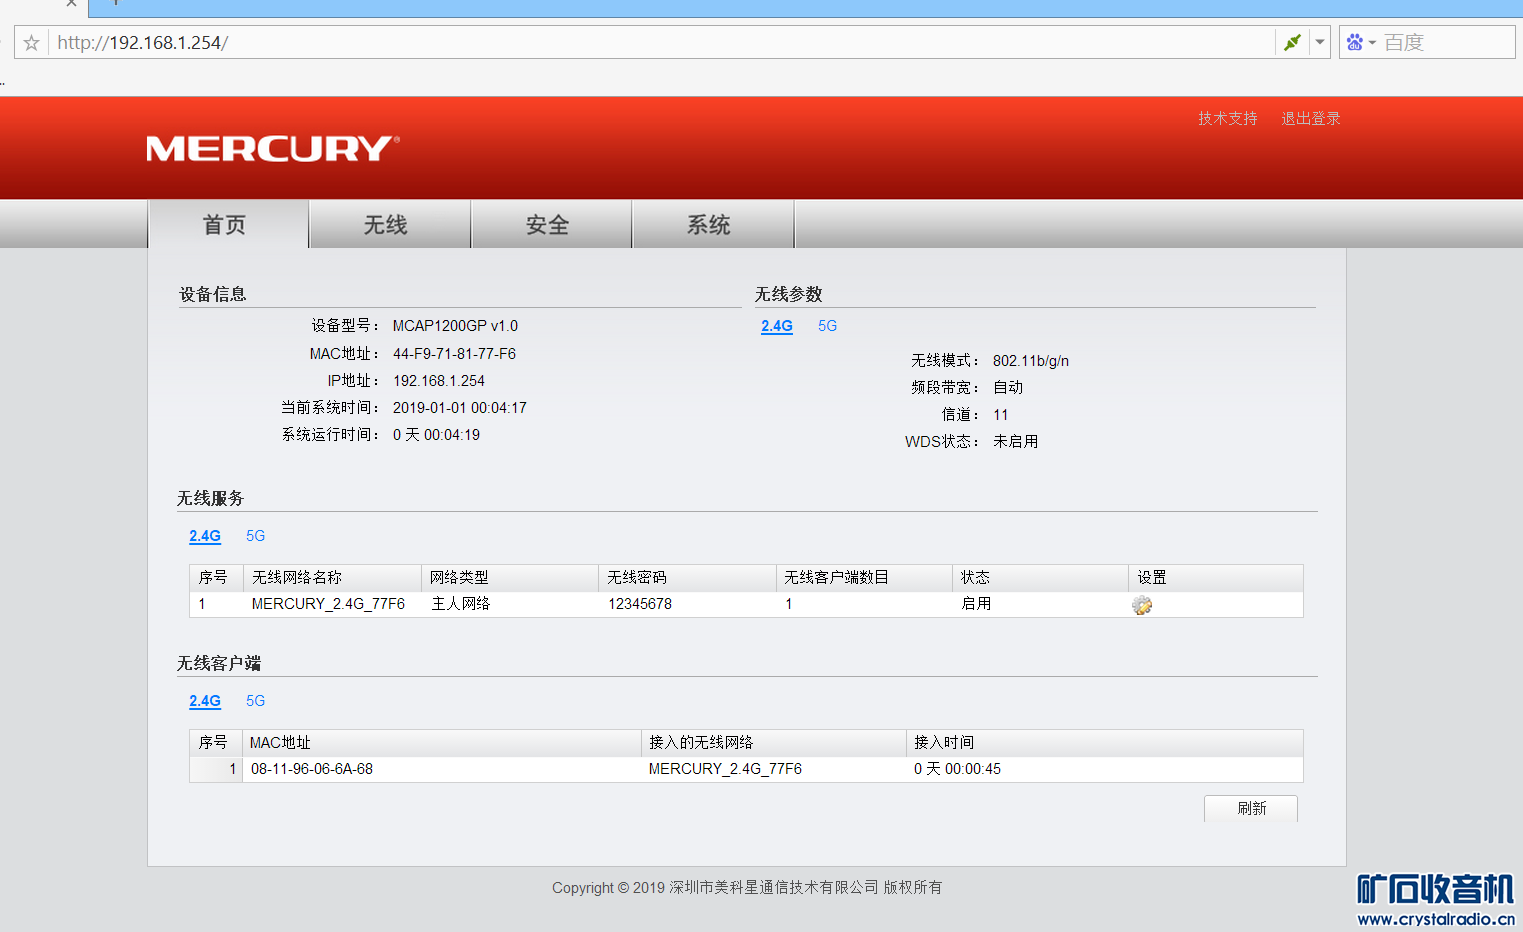
Task: Open the 技术支持 link
Action: tap(1228, 118)
